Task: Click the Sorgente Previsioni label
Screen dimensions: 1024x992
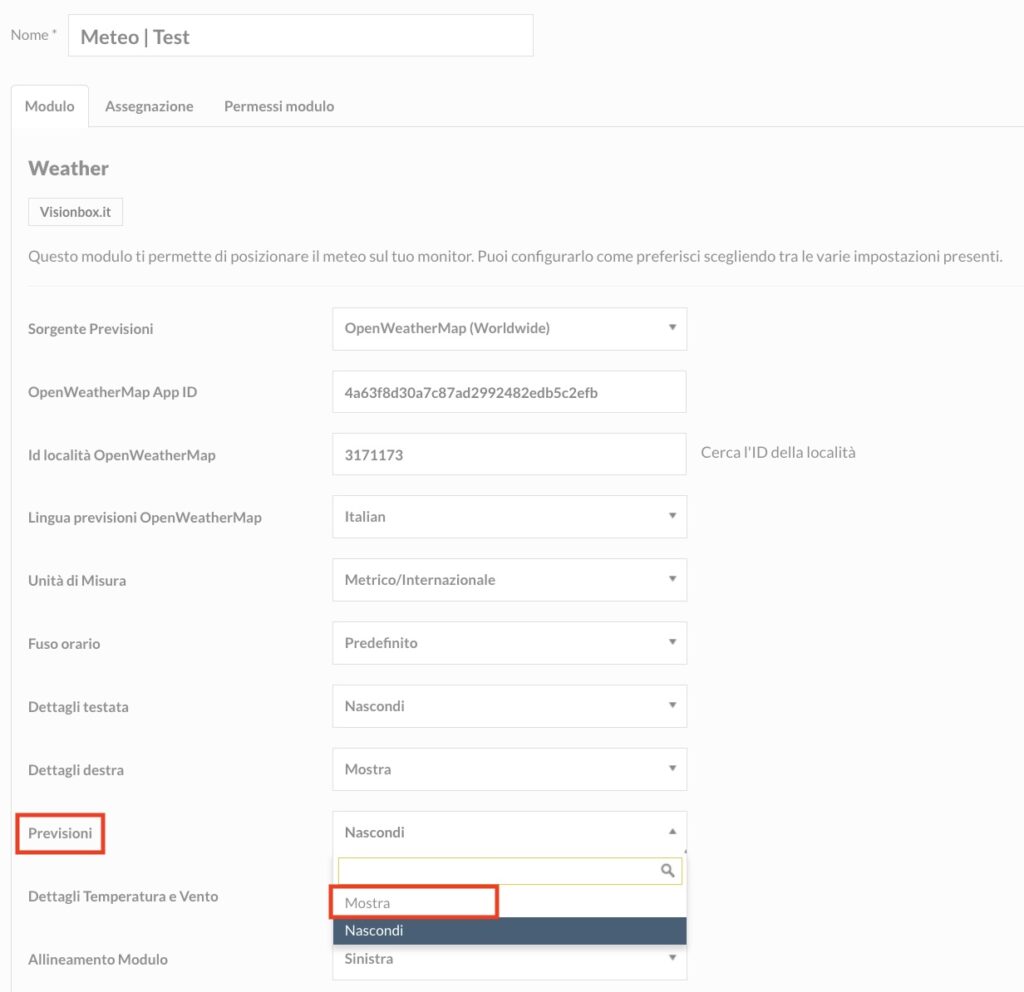Action: tap(91, 328)
